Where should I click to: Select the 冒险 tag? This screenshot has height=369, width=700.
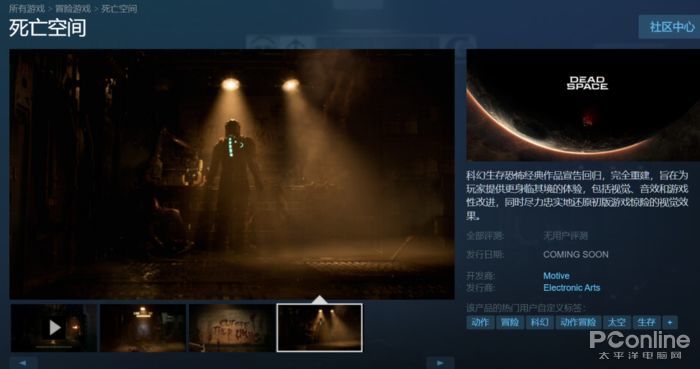pos(510,322)
